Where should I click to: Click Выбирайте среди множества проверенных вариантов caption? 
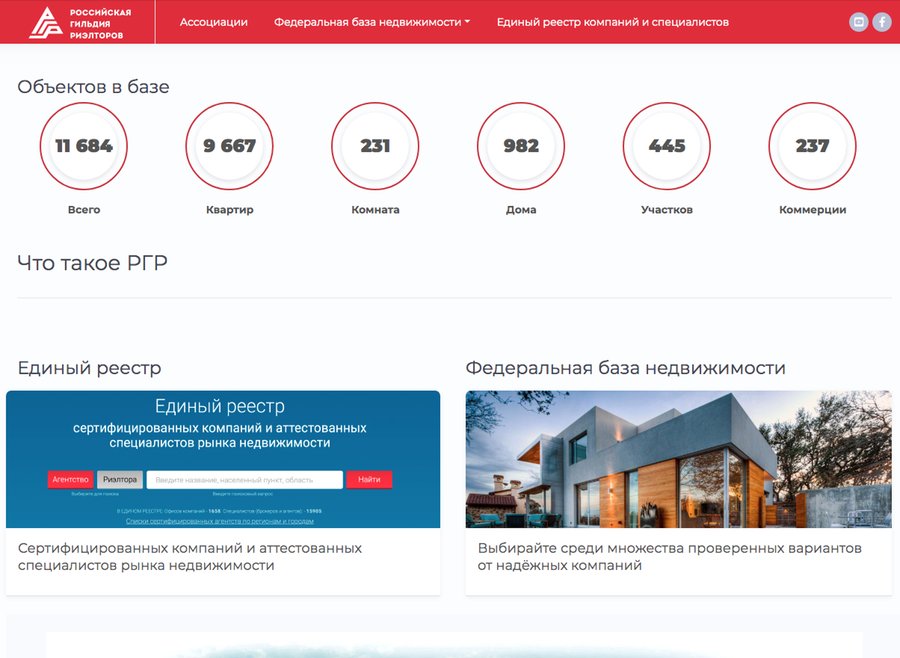pyautogui.click(x=669, y=557)
